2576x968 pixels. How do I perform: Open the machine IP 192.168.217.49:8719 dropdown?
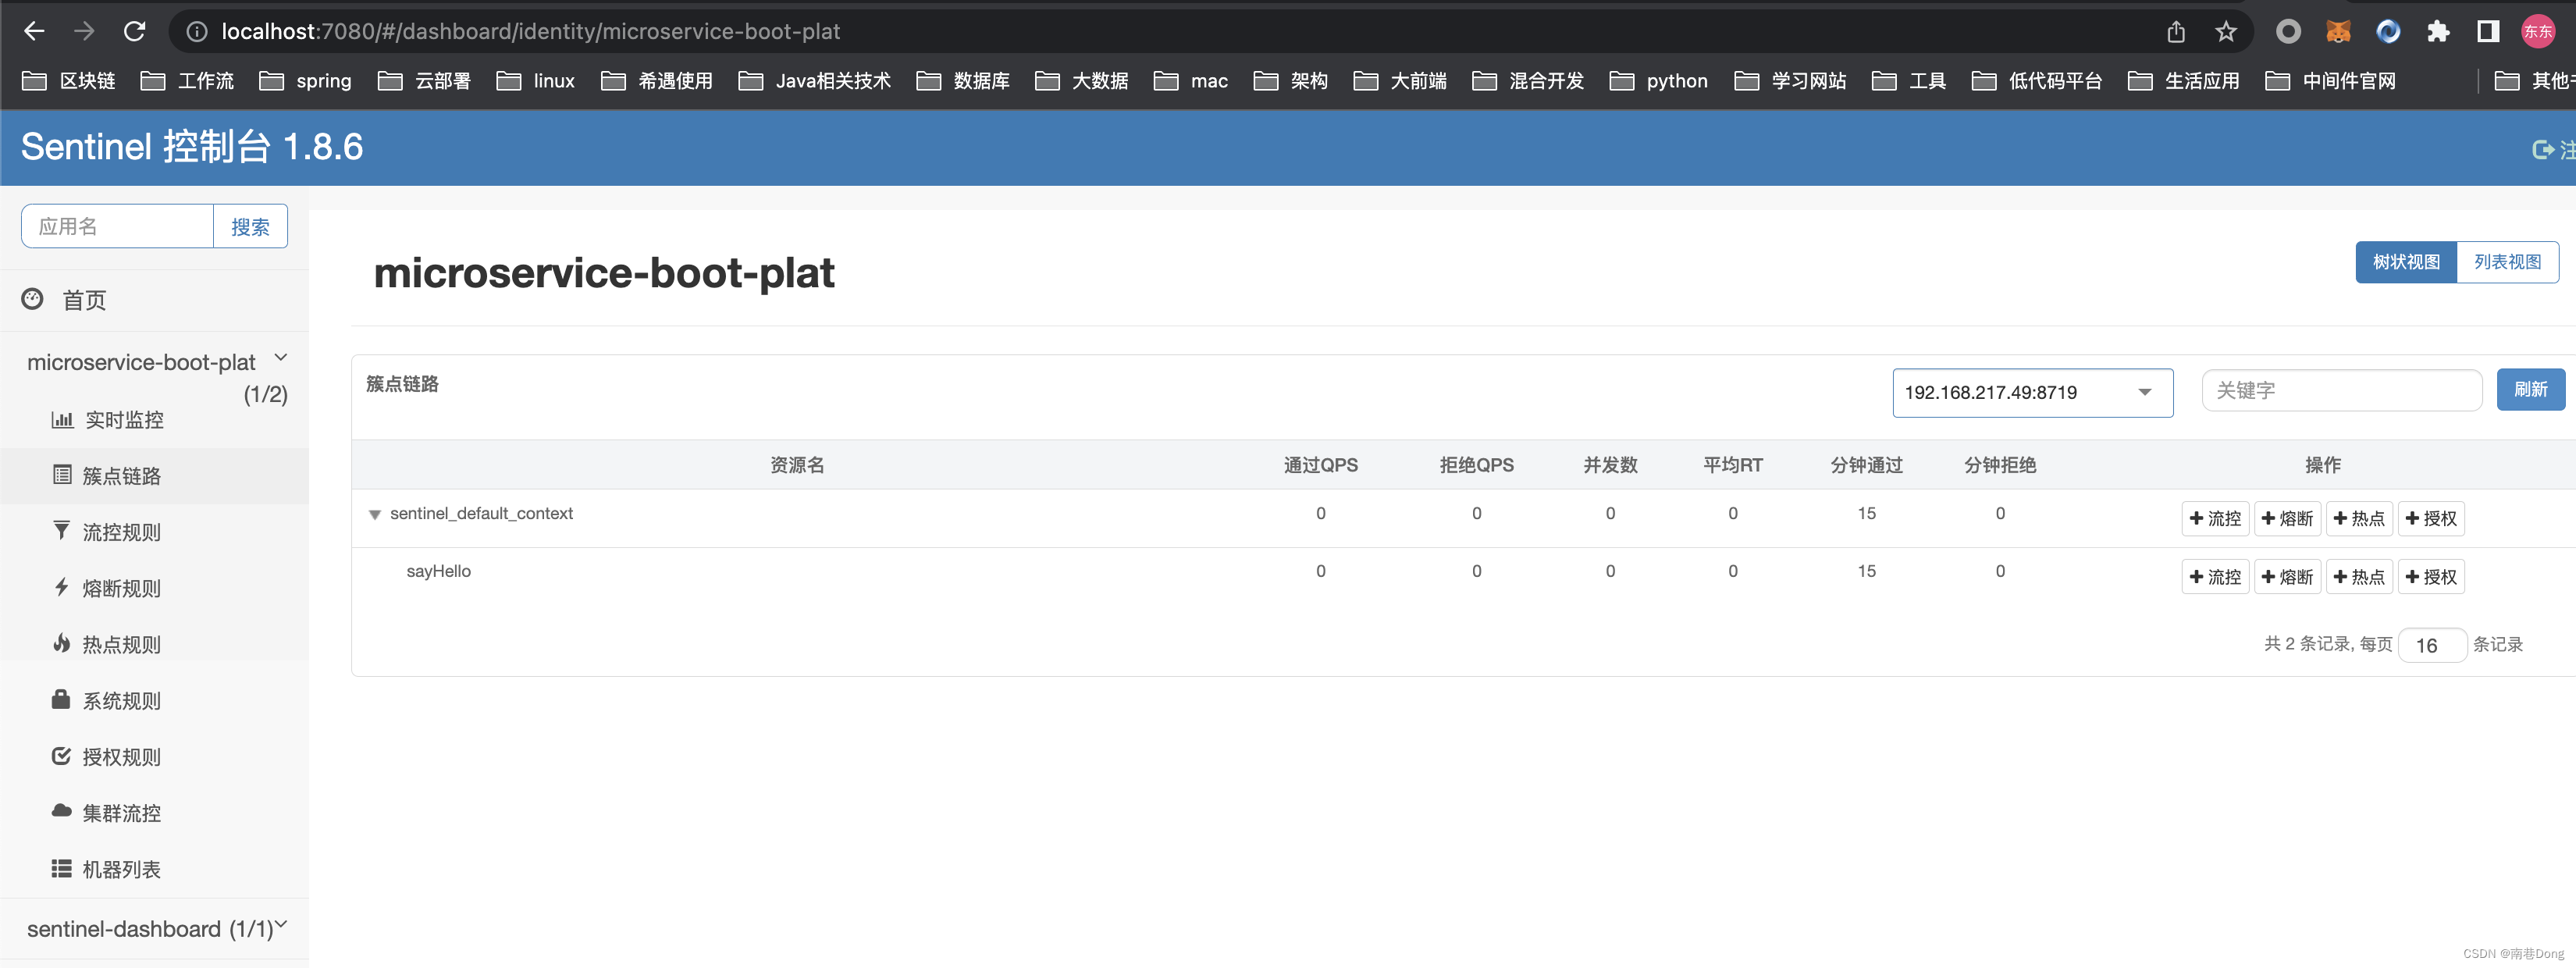pyautogui.click(x=2032, y=393)
